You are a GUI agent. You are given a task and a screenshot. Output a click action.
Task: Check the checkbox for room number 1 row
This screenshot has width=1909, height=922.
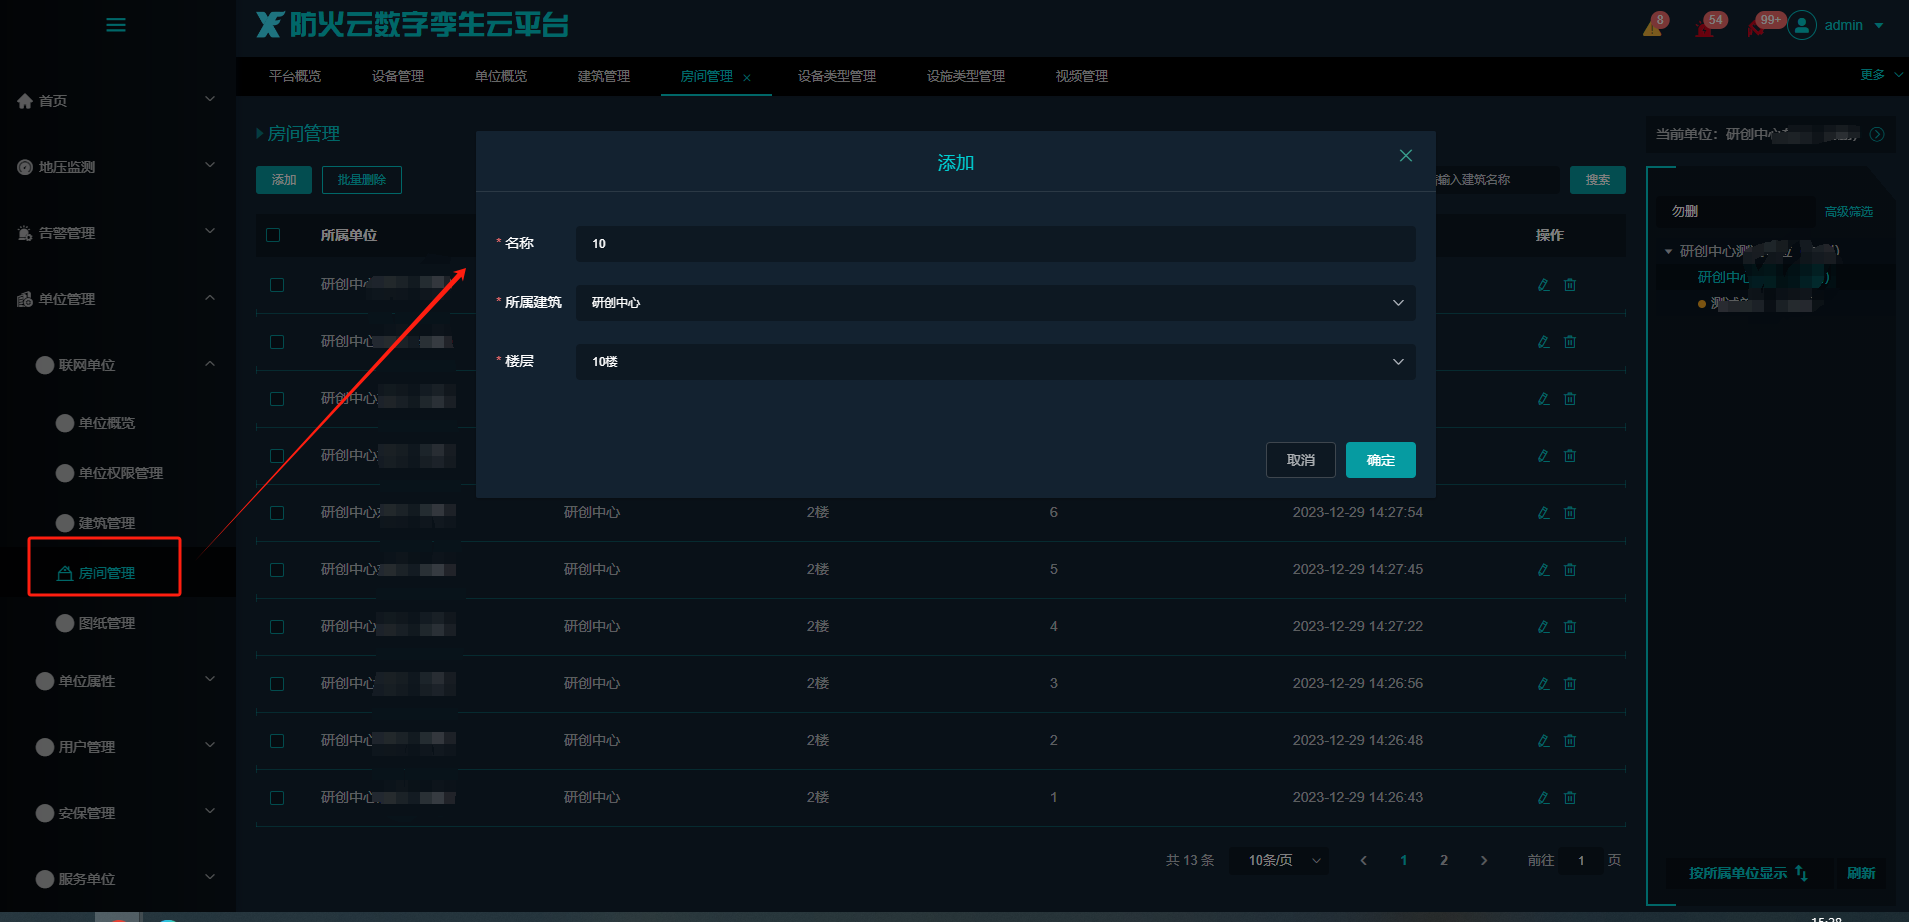click(277, 798)
